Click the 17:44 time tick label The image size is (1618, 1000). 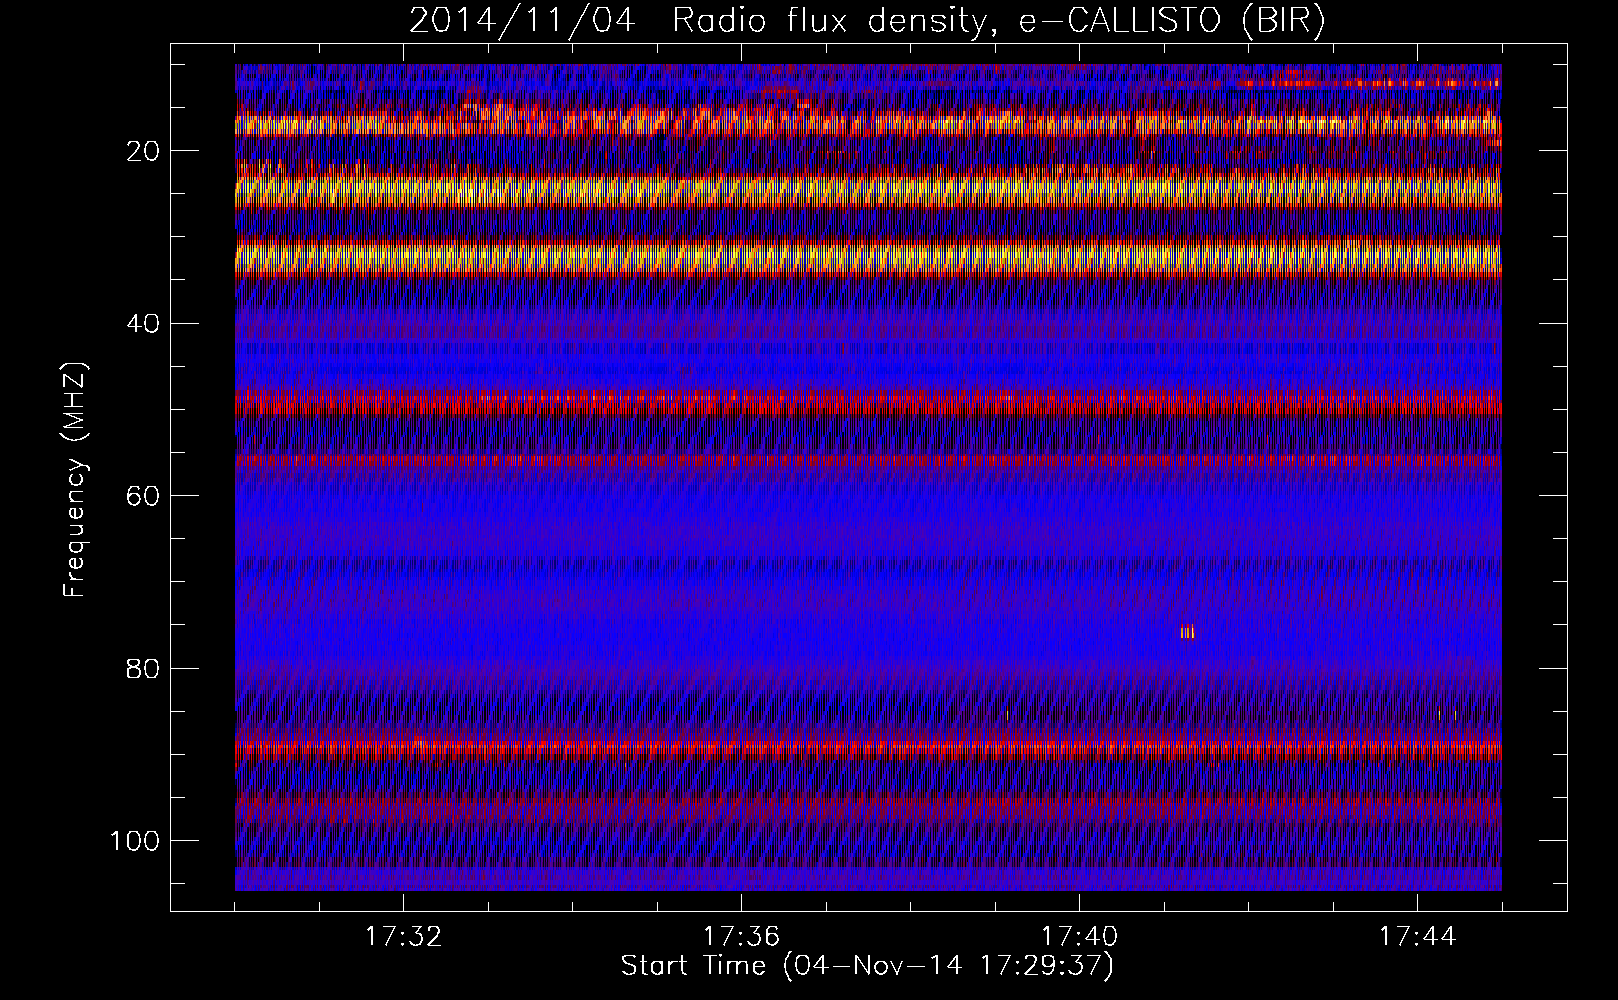pyautogui.click(x=1417, y=937)
